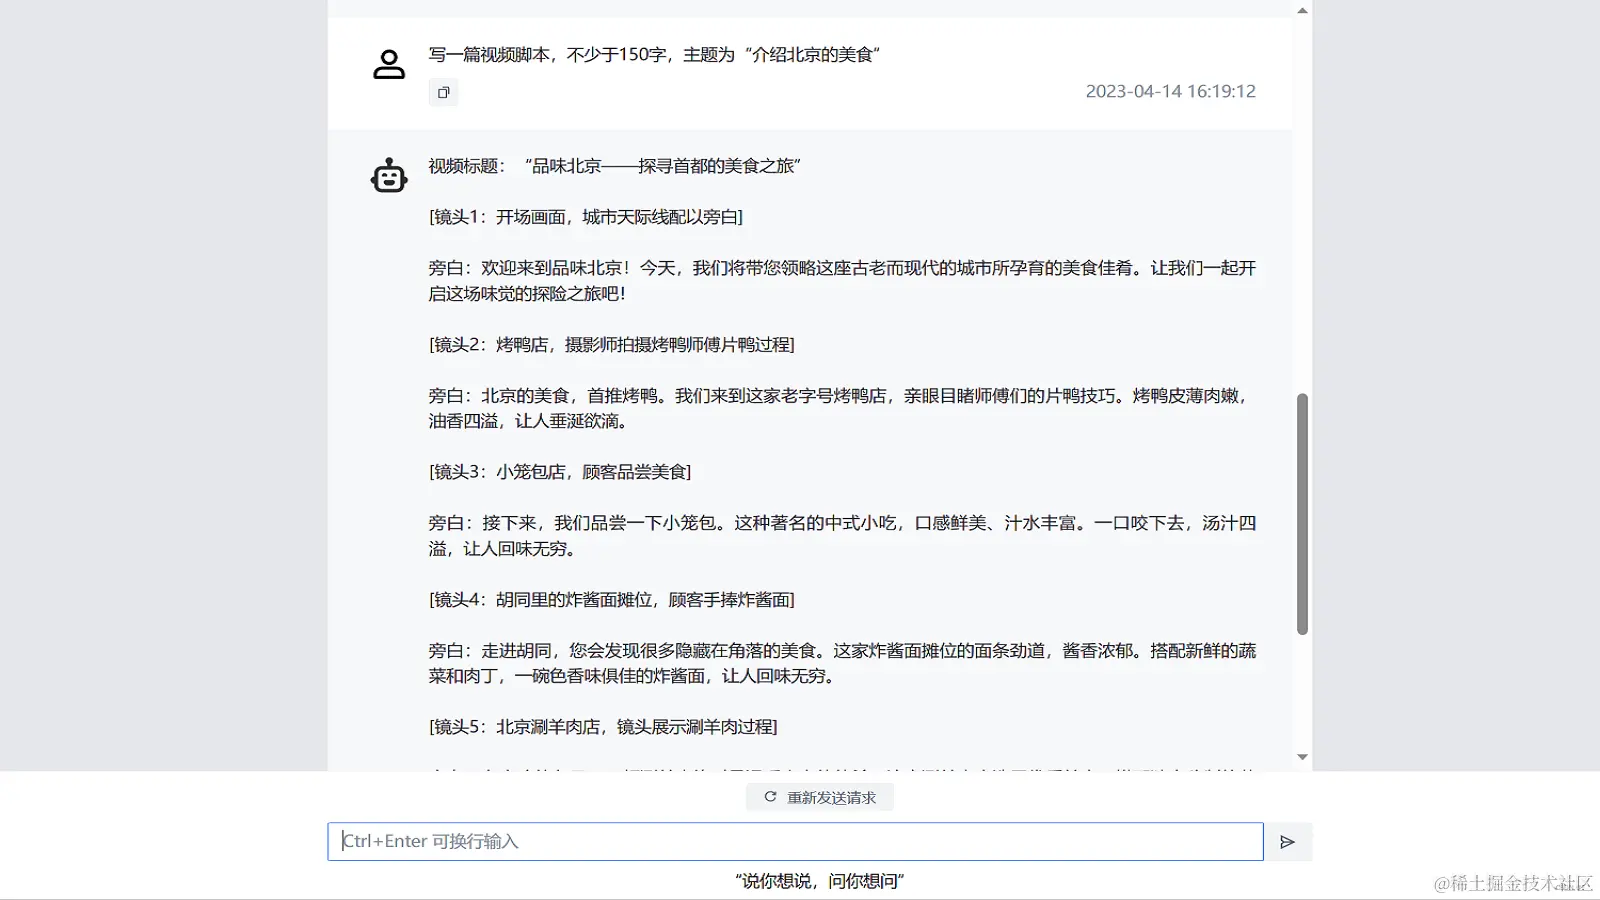Click the robot avatar icon beside the reply

coord(389,175)
